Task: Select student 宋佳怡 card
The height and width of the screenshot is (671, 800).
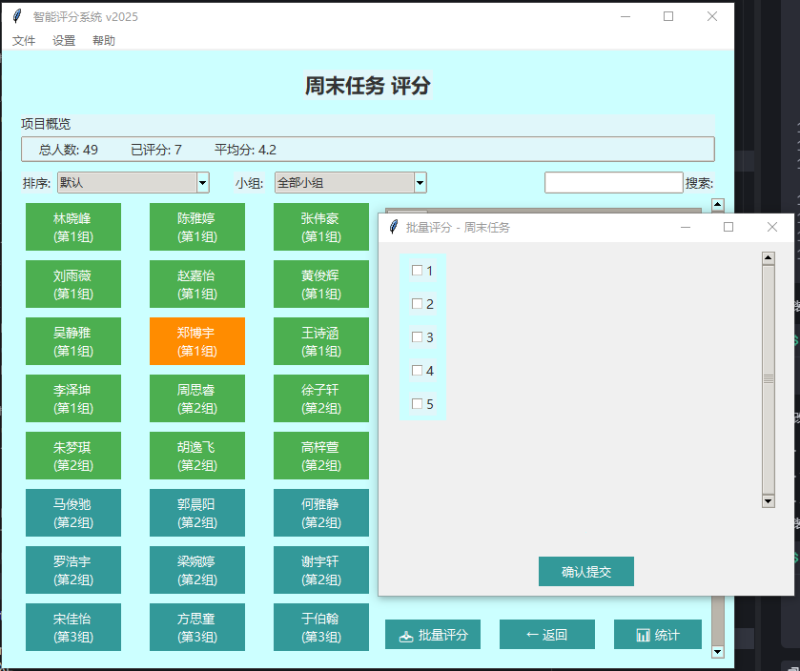Action: 73,627
